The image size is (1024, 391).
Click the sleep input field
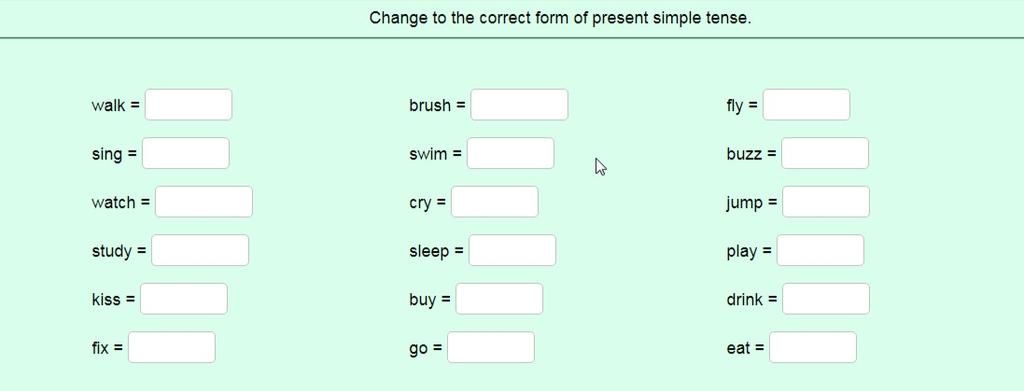pos(512,250)
